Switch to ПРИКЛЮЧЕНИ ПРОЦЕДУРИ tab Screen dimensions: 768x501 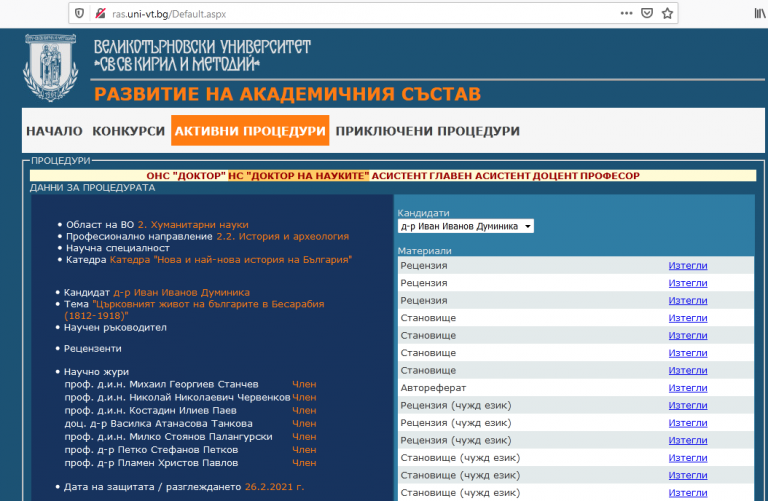pos(427,131)
